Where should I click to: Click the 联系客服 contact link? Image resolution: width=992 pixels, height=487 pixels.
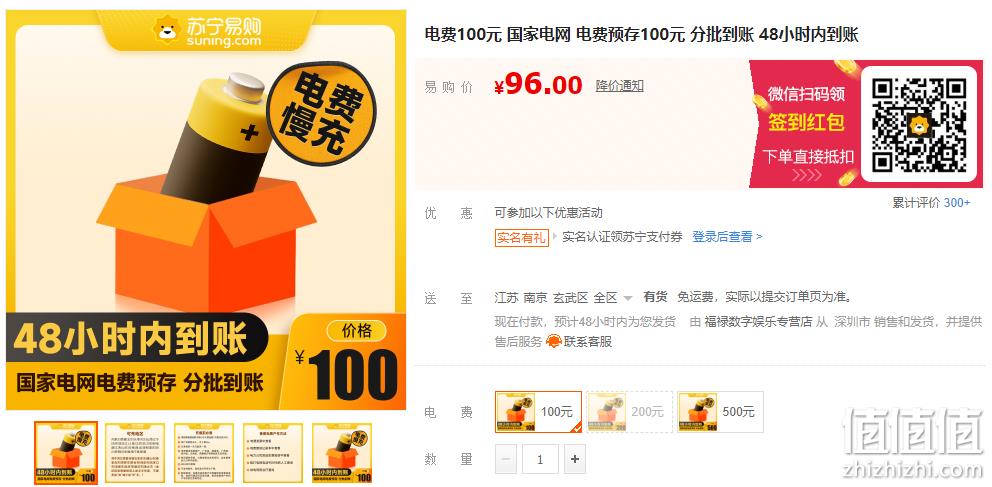588,342
